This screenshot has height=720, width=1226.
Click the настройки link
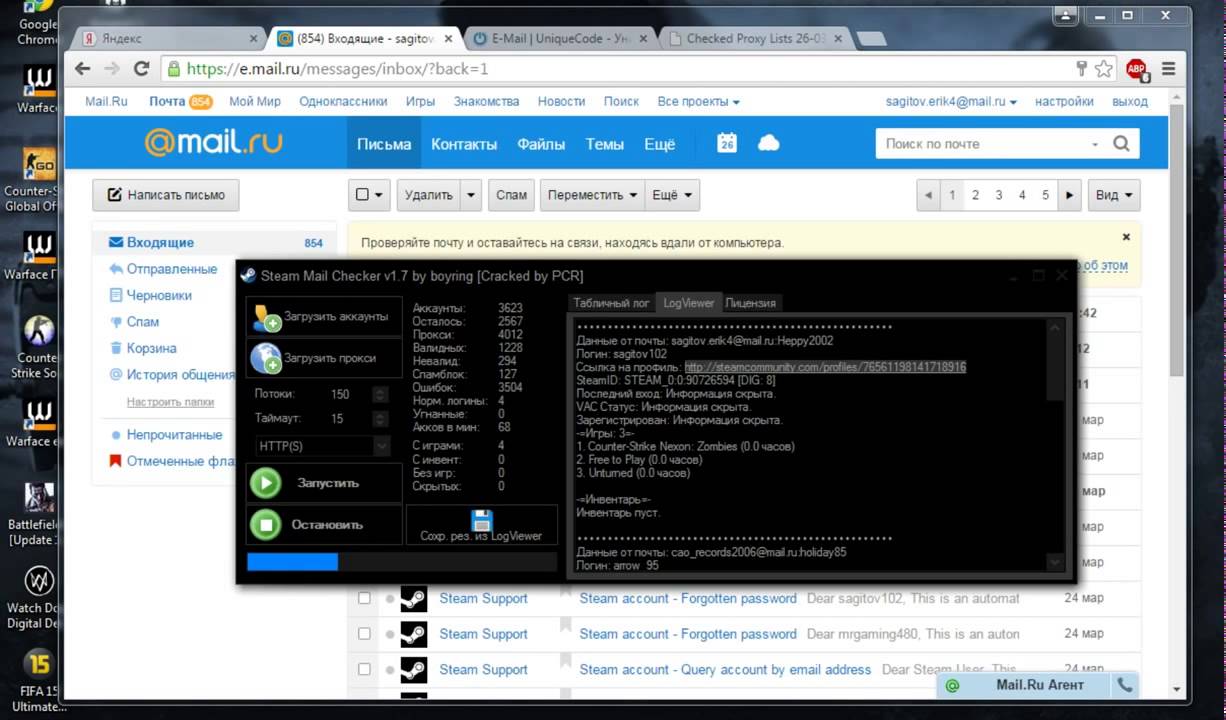tap(1064, 101)
